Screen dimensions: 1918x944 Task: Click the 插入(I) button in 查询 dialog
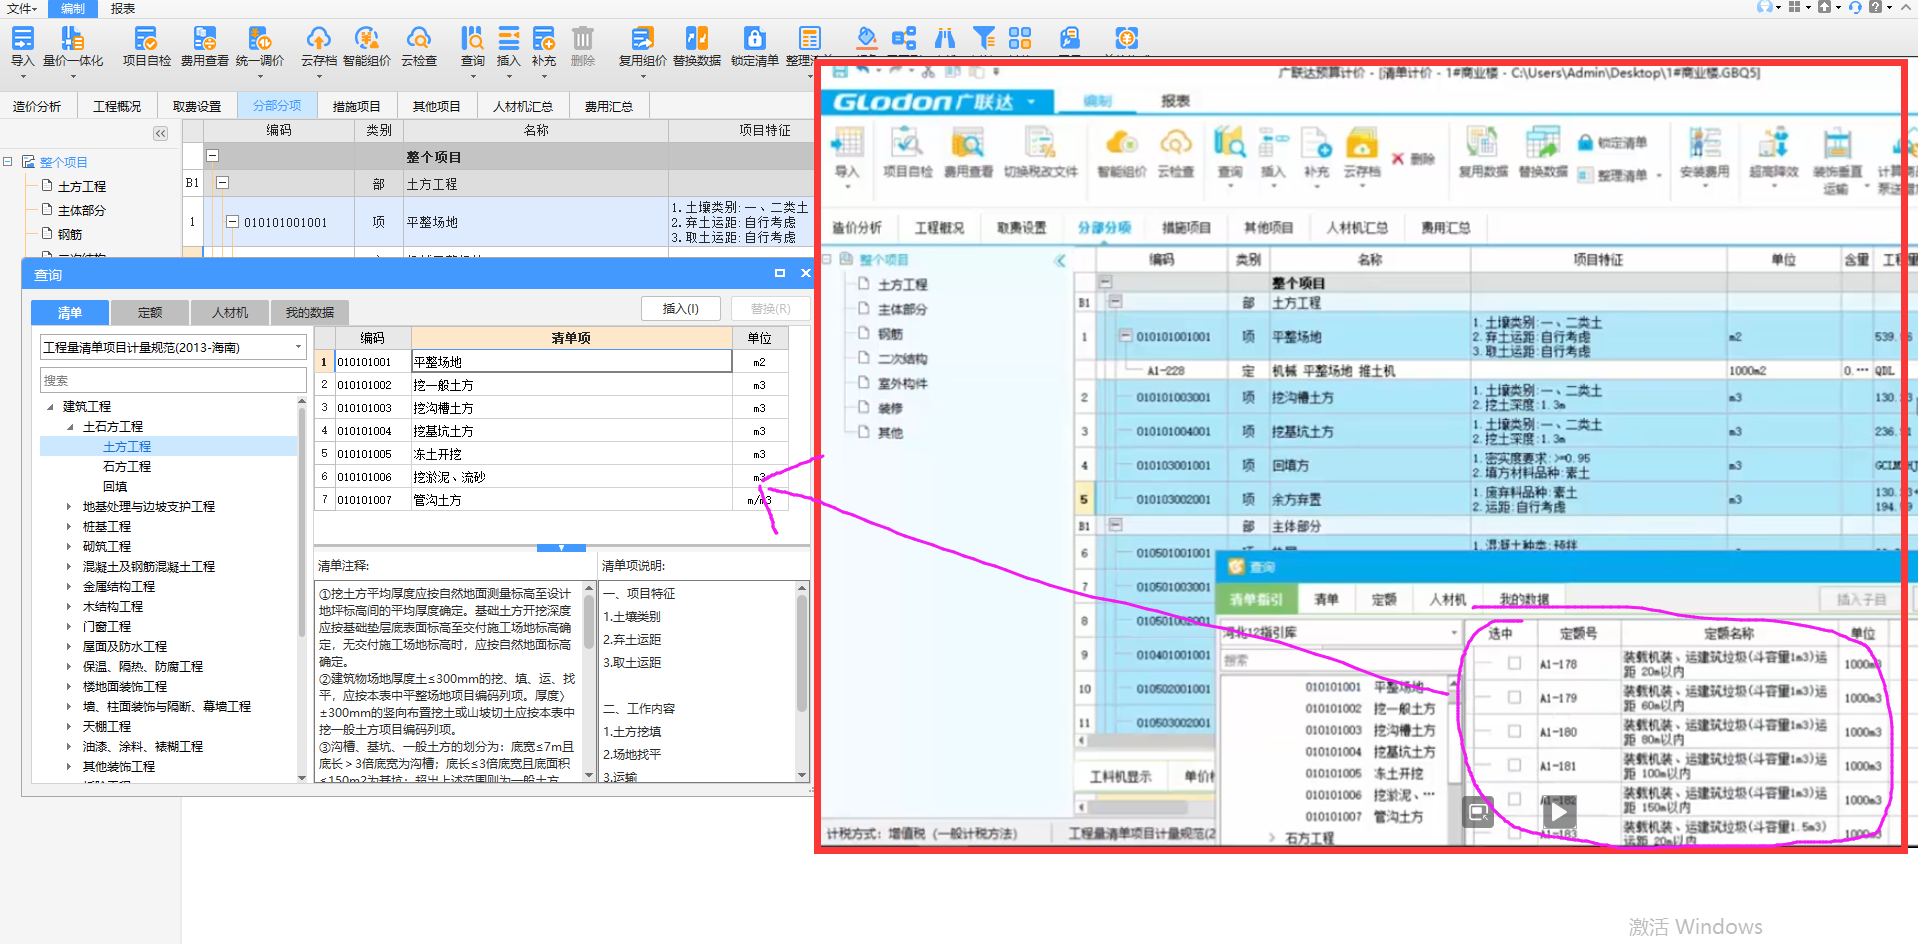[x=681, y=308]
